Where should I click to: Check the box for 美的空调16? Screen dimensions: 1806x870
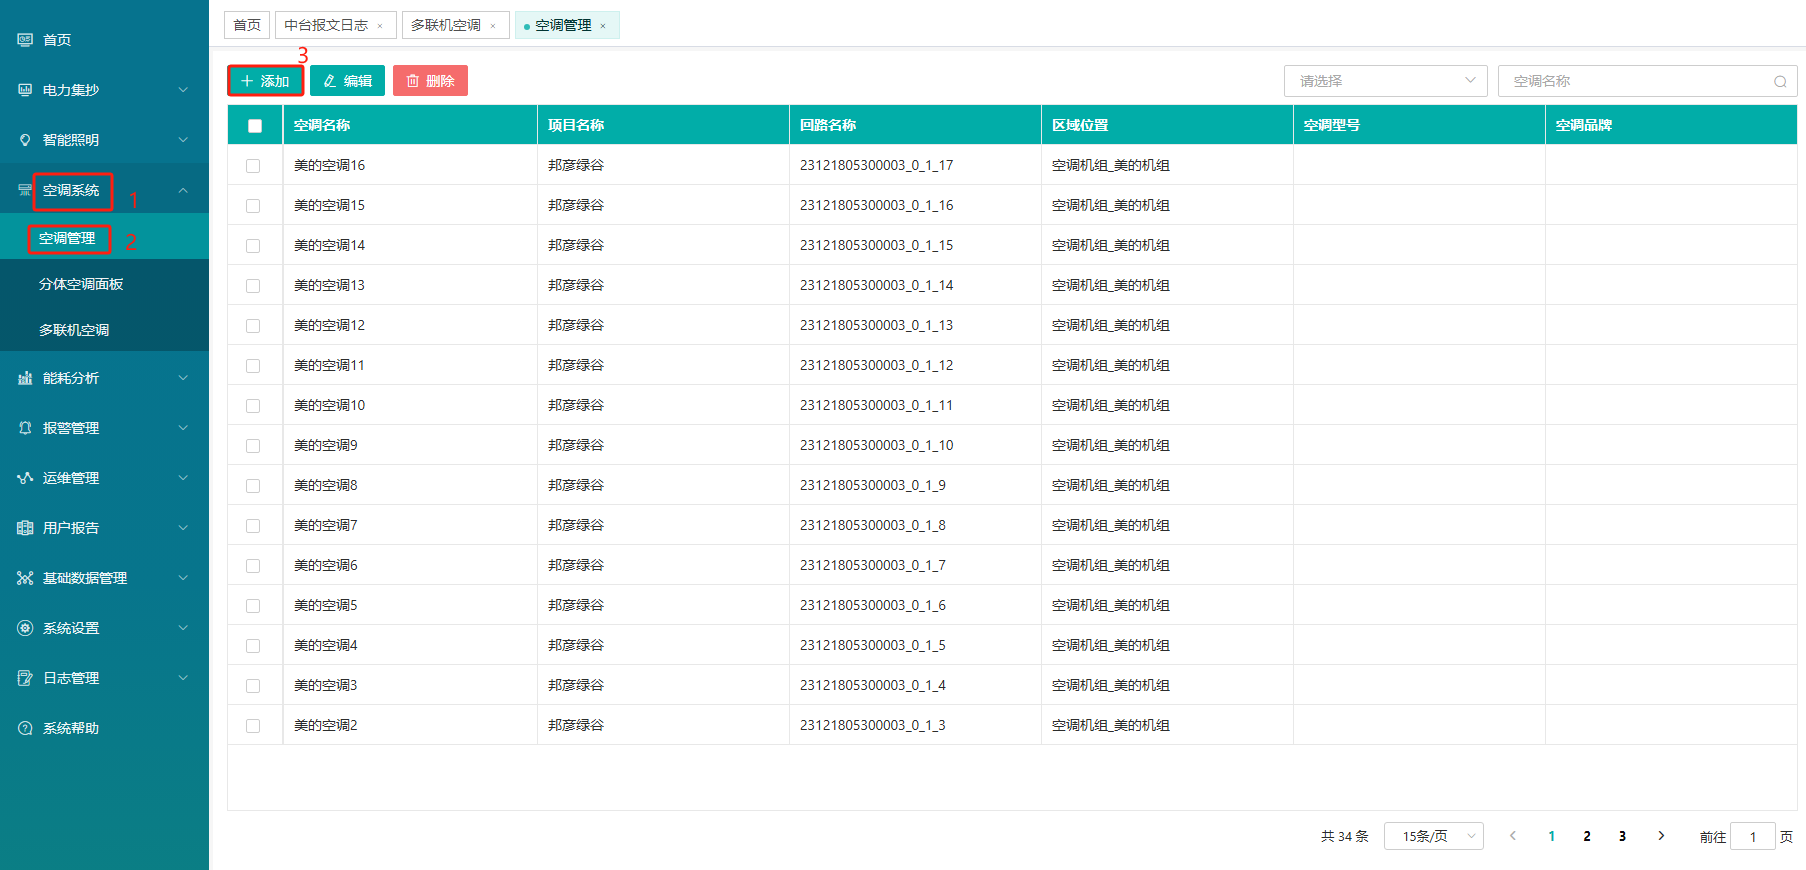click(x=253, y=166)
